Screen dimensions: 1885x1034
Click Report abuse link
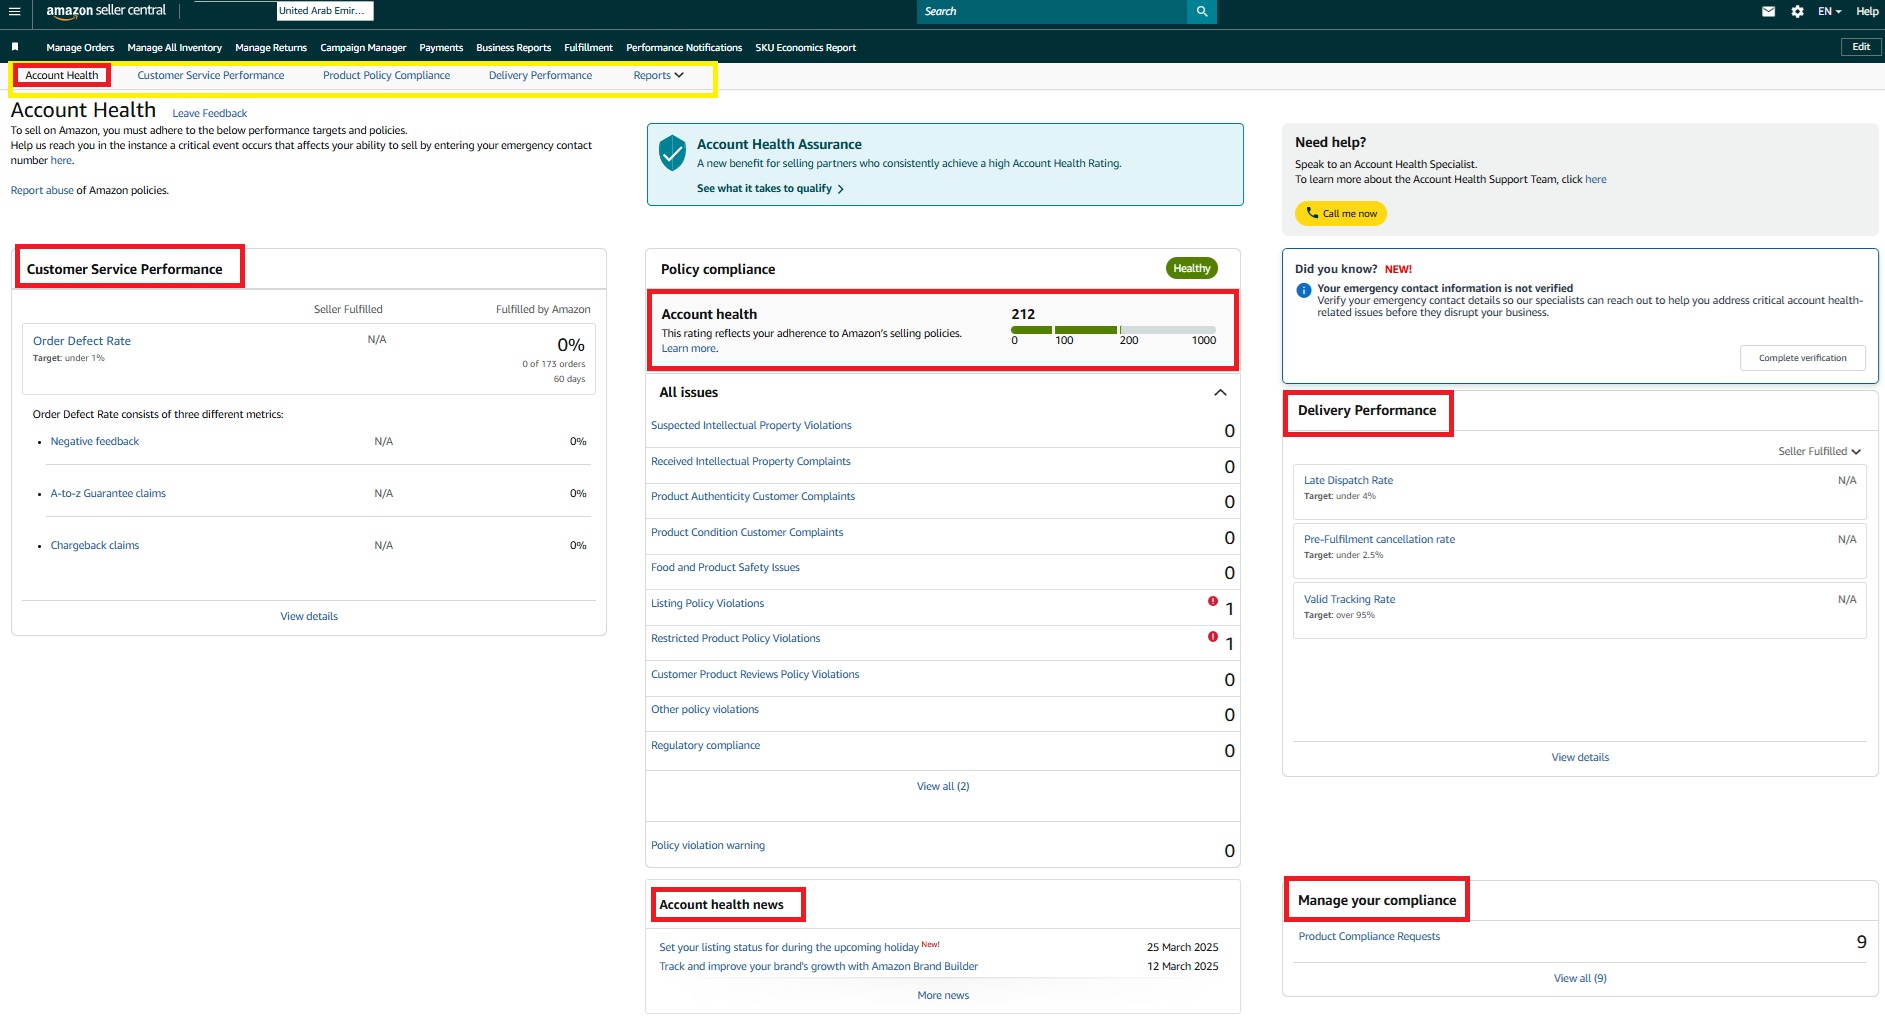42,190
